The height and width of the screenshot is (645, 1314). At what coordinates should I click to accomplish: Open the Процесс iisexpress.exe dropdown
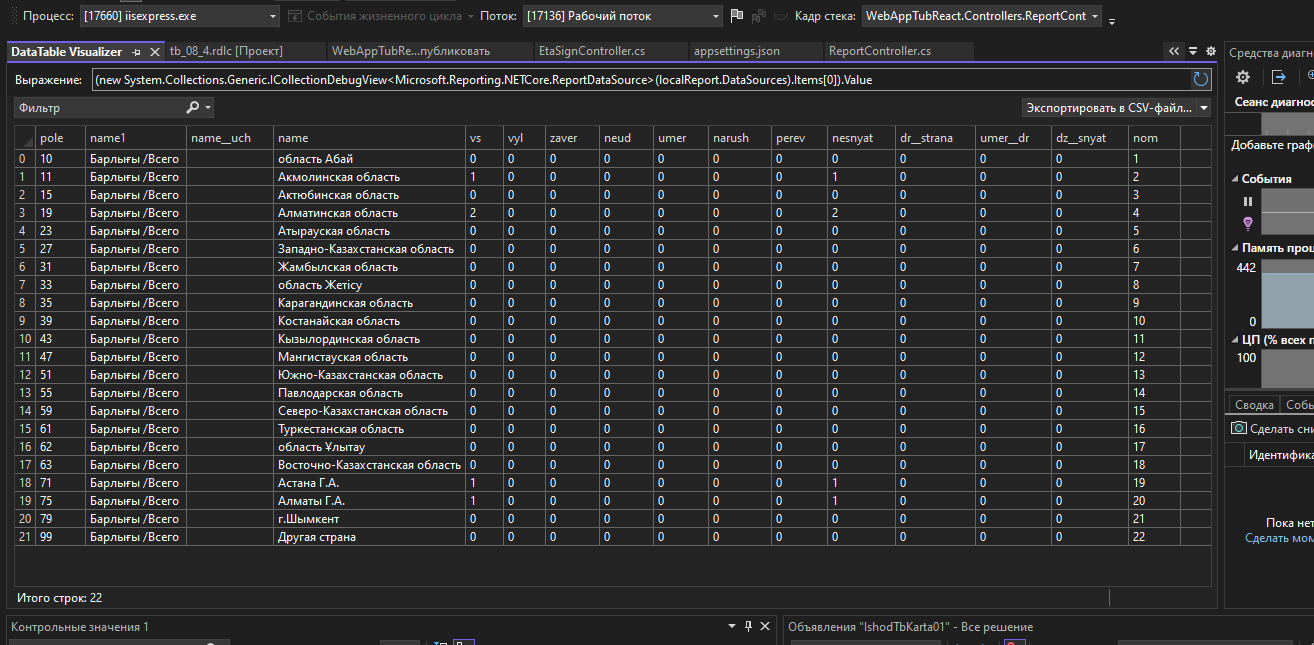point(274,16)
